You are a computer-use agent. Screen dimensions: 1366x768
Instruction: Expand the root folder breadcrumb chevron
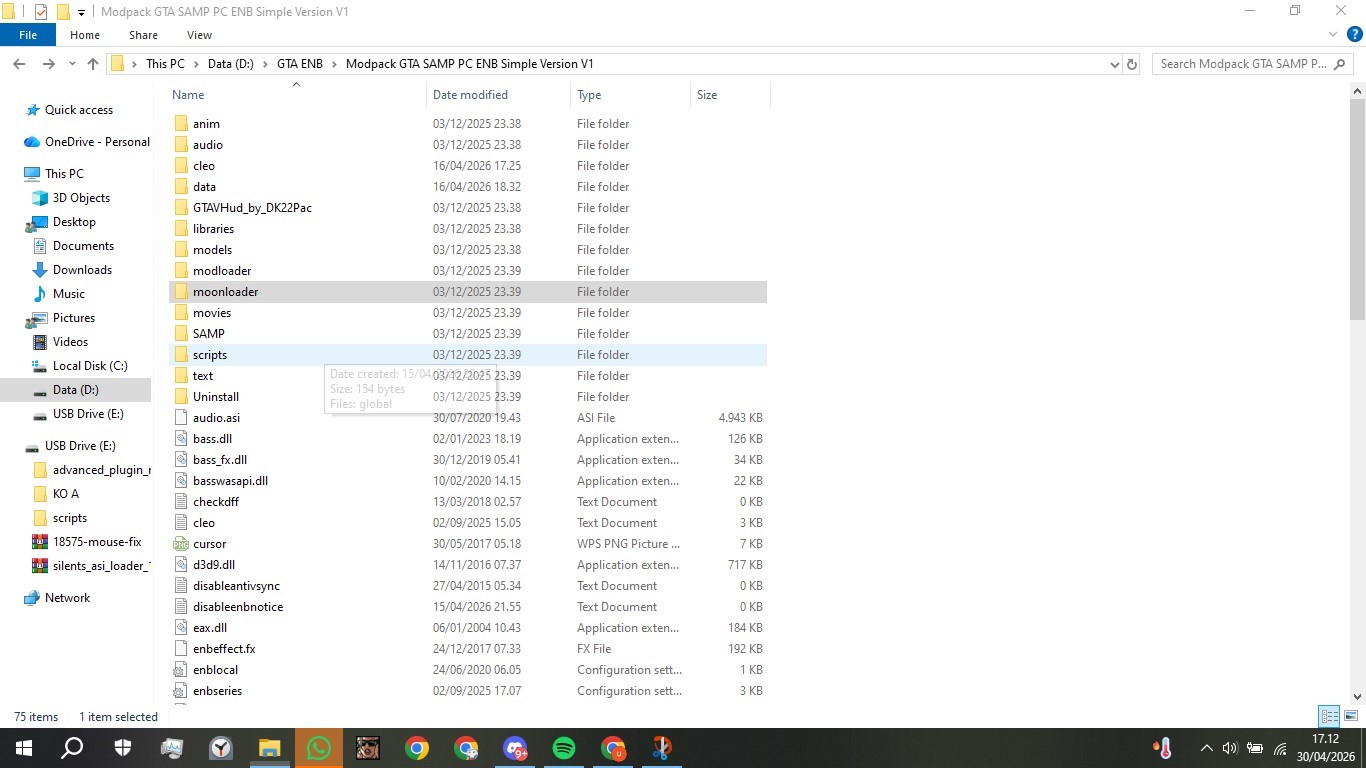134,64
